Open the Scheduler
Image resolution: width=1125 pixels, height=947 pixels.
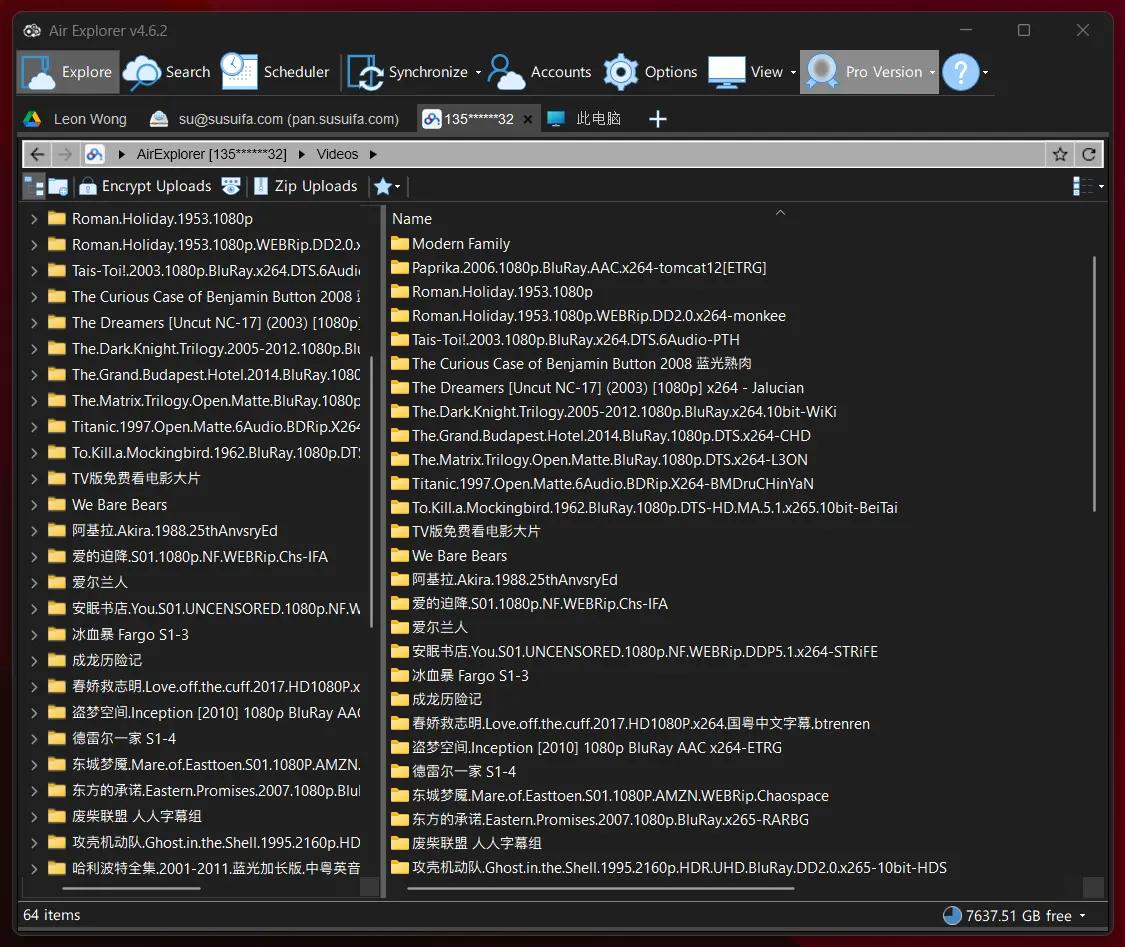tap(276, 72)
